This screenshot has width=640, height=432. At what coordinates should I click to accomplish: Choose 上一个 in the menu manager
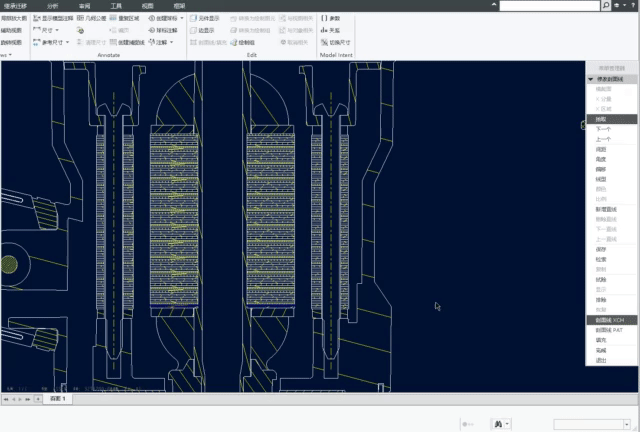(611, 139)
